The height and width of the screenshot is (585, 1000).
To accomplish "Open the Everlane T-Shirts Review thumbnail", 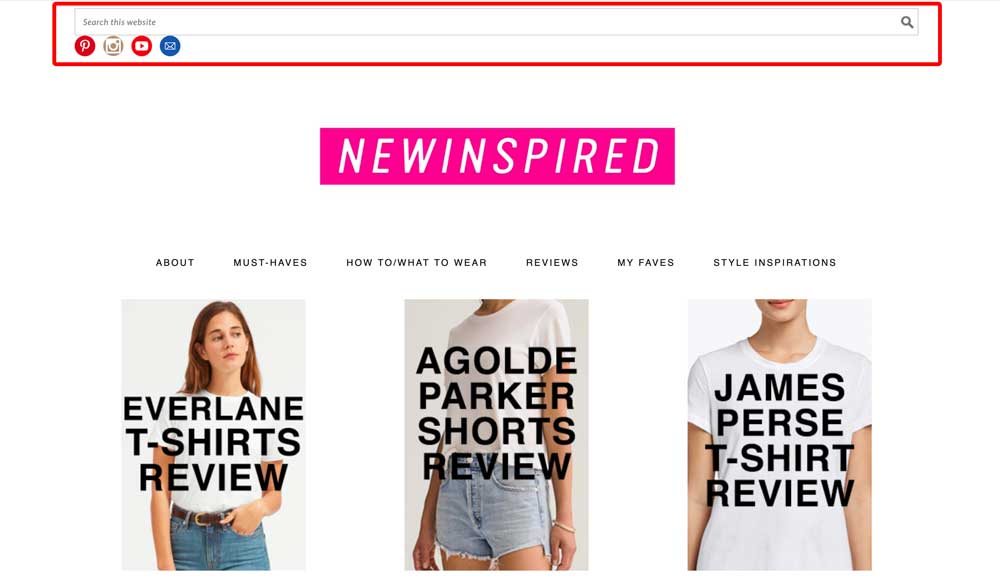I will [214, 434].
